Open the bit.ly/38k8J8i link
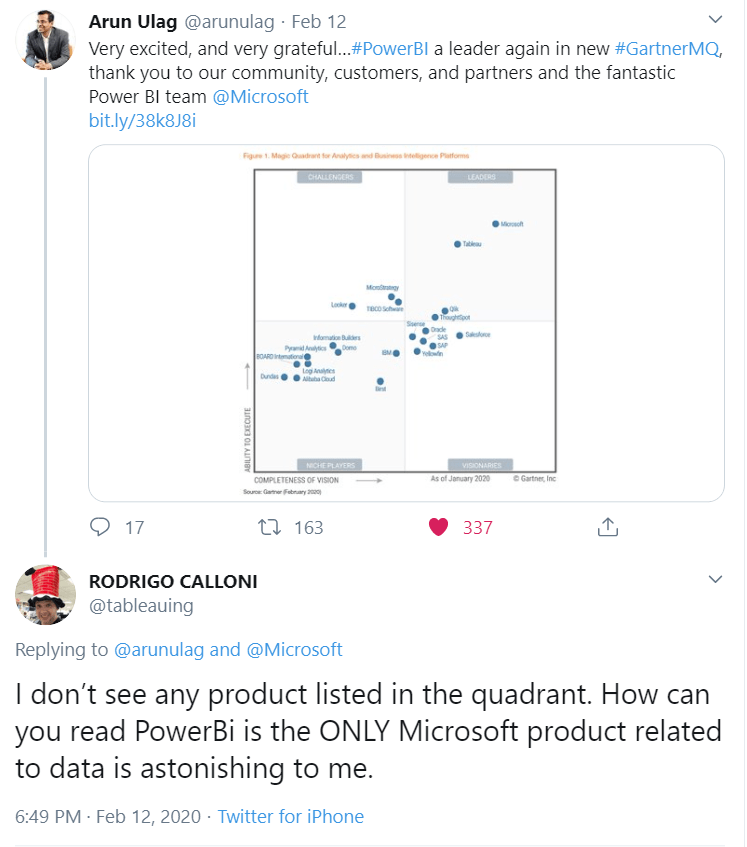The width and height of the screenshot is (747, 847). (142, 120)
